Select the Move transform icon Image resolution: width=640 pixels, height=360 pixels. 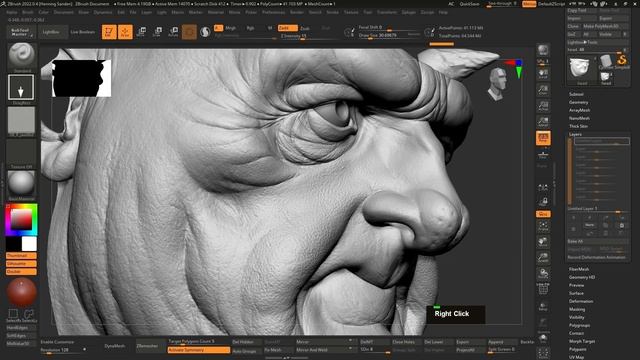(x=141, y=32)
